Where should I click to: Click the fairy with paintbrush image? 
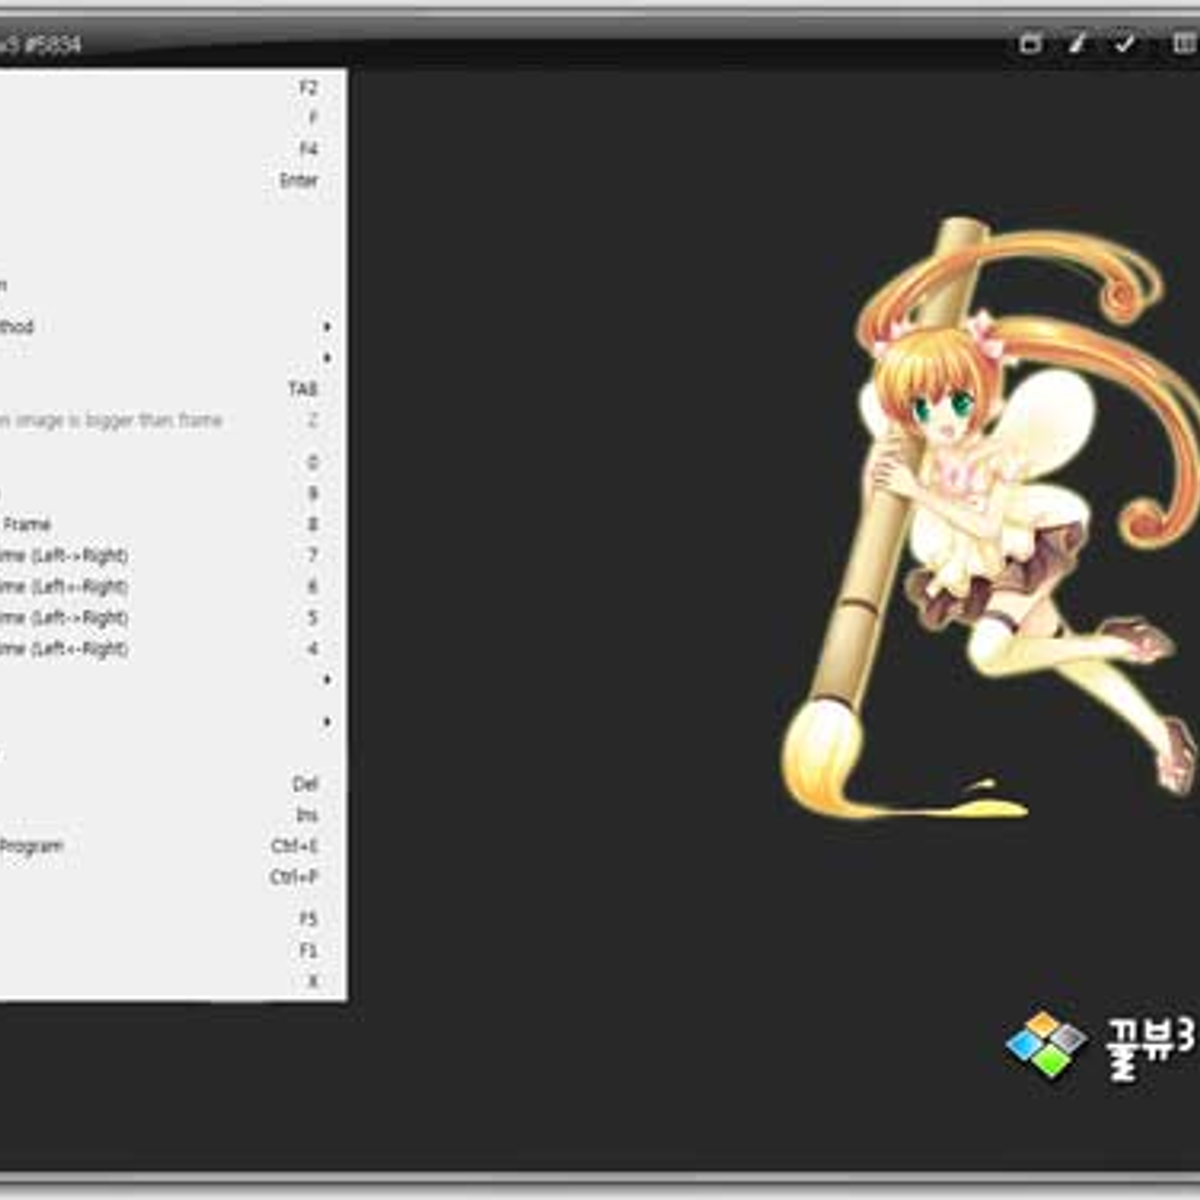pos(990,515)
